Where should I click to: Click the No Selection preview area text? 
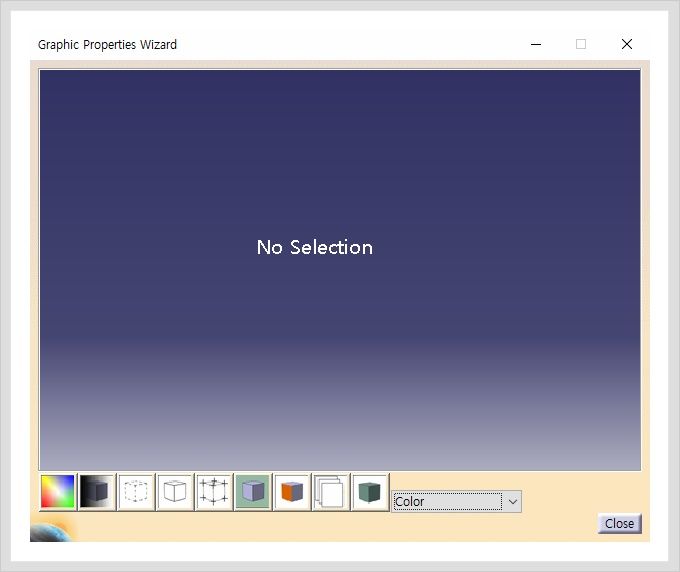(315, 247)
